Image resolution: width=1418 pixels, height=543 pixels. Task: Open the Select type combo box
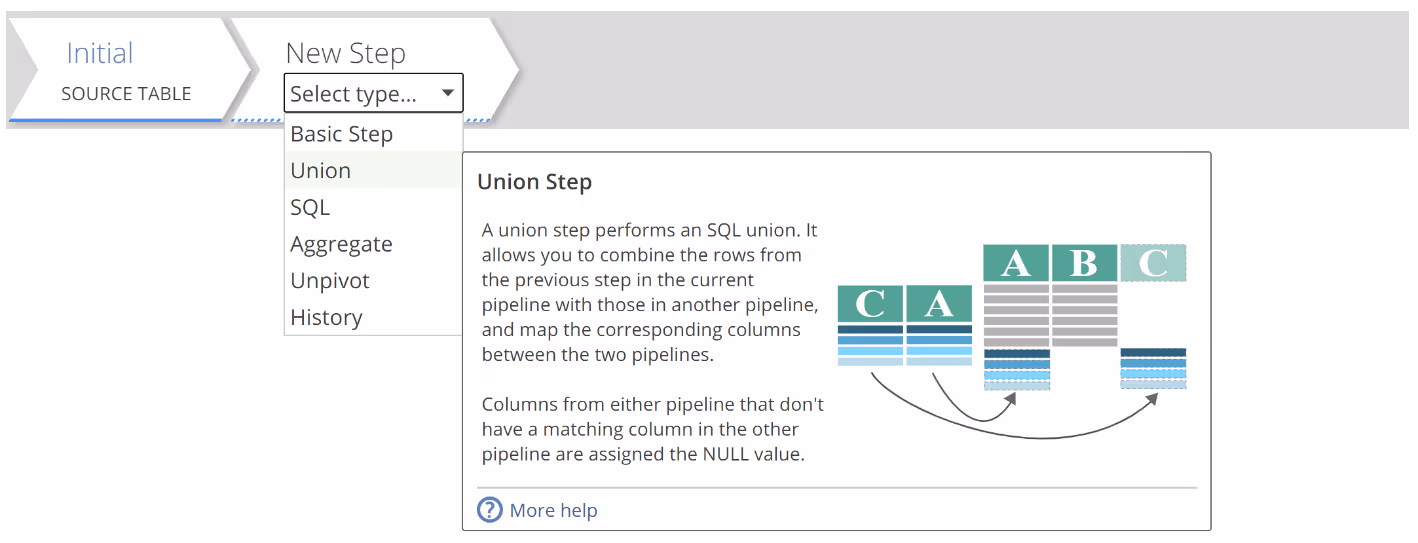373,94
